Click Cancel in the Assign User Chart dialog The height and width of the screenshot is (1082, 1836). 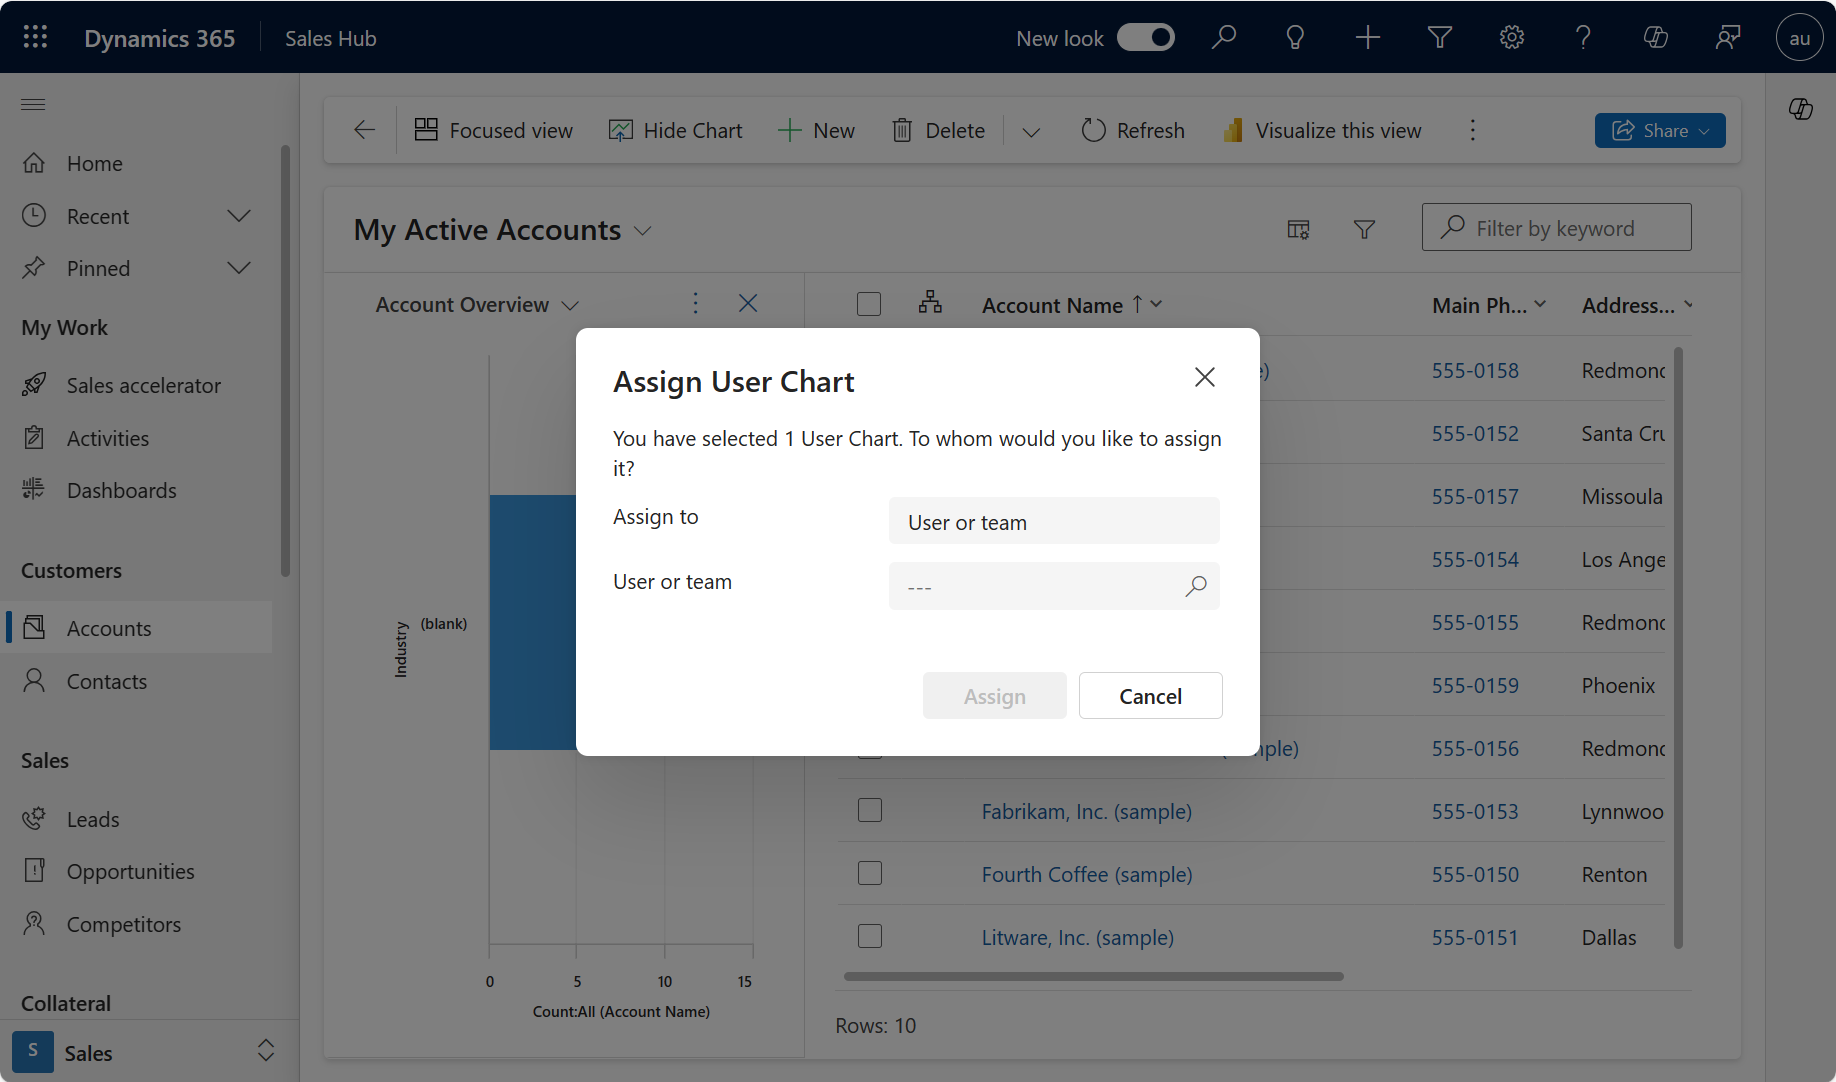point(1150,695)
